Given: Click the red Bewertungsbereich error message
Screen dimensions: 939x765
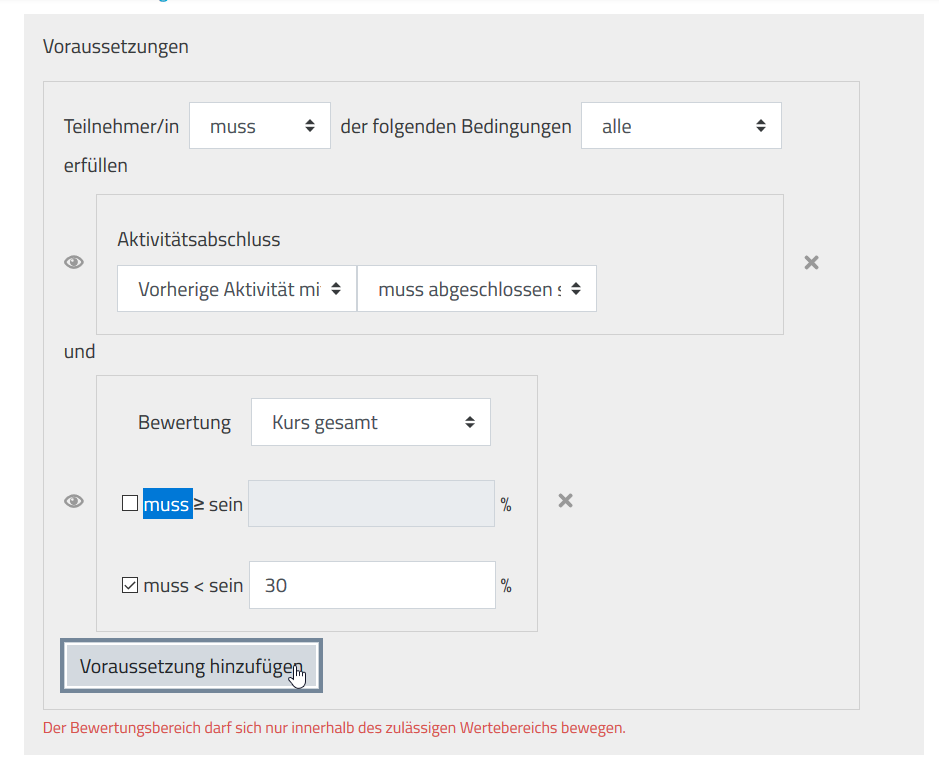Looking at the screenshot, I should pyautogui.click(x=334, y=728).
